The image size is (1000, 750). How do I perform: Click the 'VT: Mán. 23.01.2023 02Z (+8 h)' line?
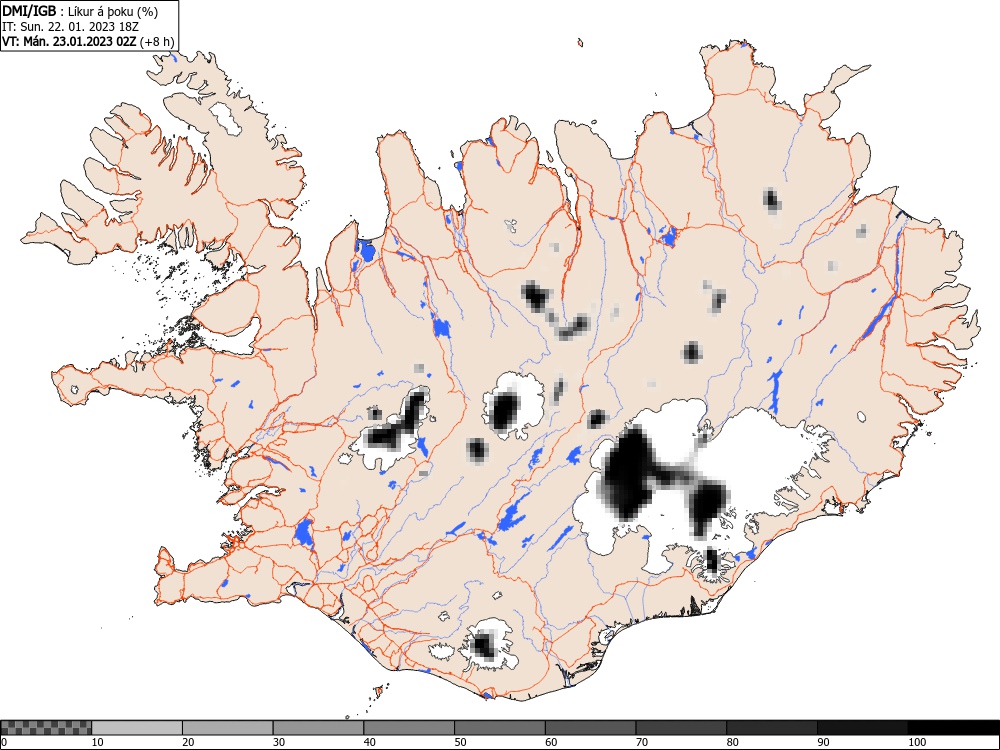click(x=88, y=41)
